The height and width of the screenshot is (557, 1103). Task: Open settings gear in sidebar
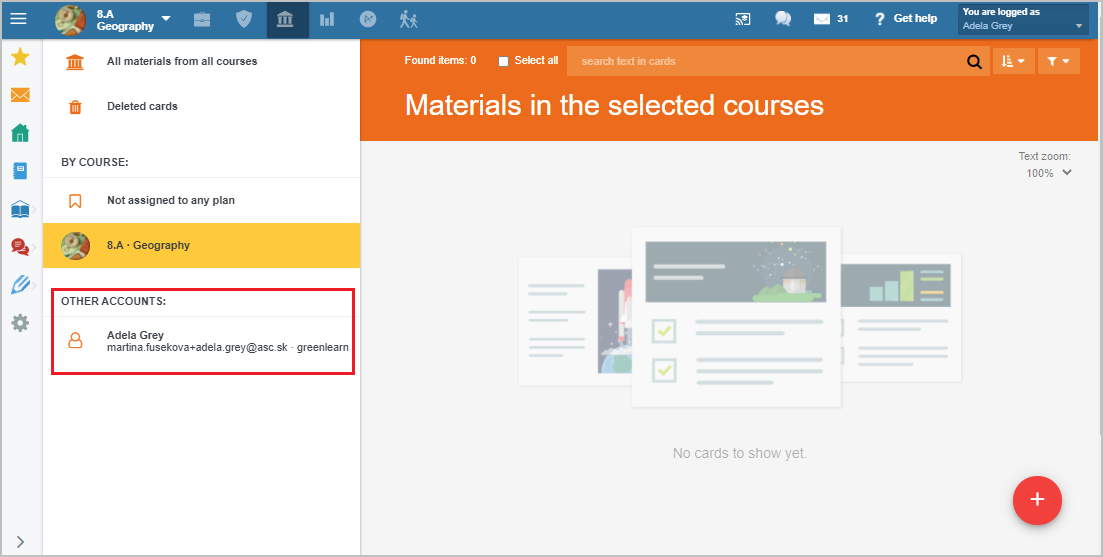pos(20,323)
